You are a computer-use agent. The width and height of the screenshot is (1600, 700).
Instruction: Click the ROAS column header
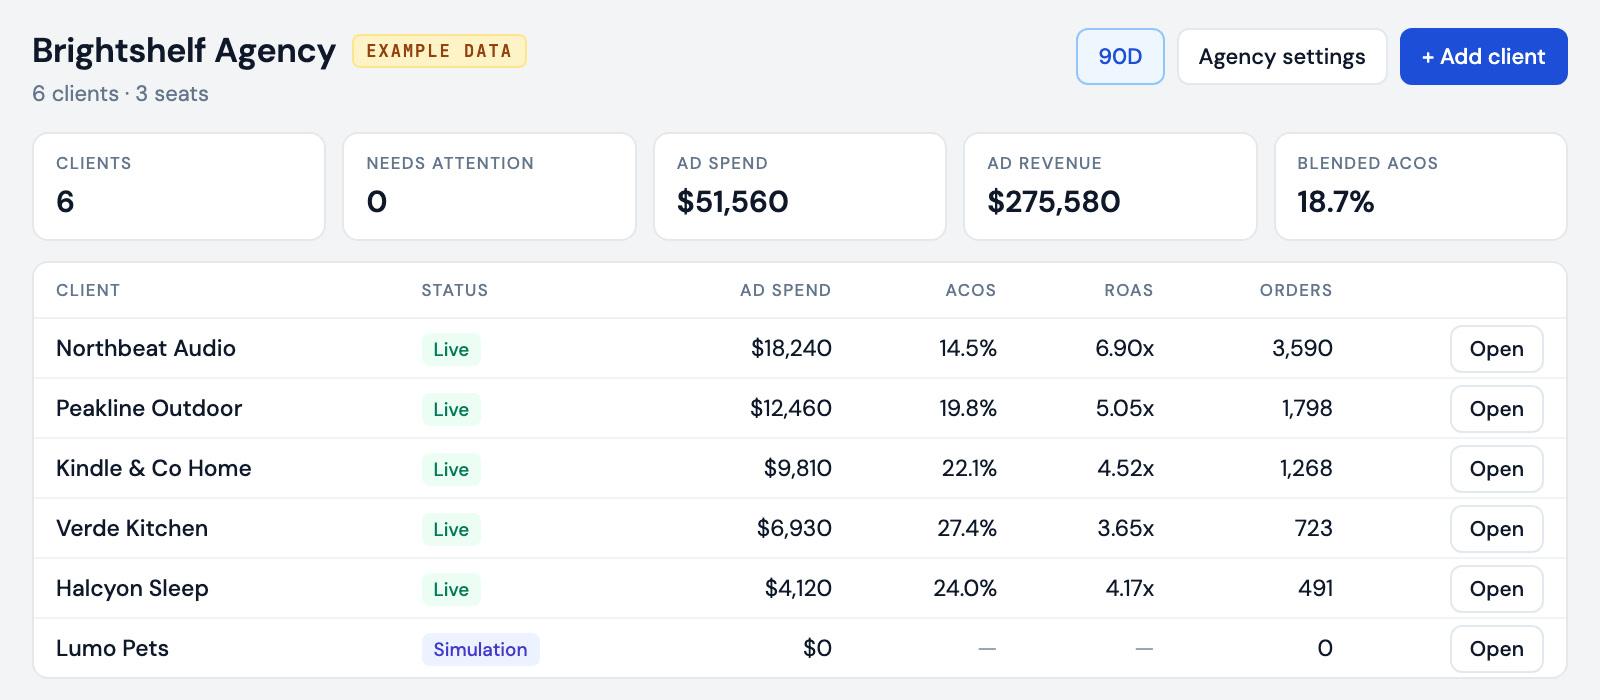point(1129,291)
